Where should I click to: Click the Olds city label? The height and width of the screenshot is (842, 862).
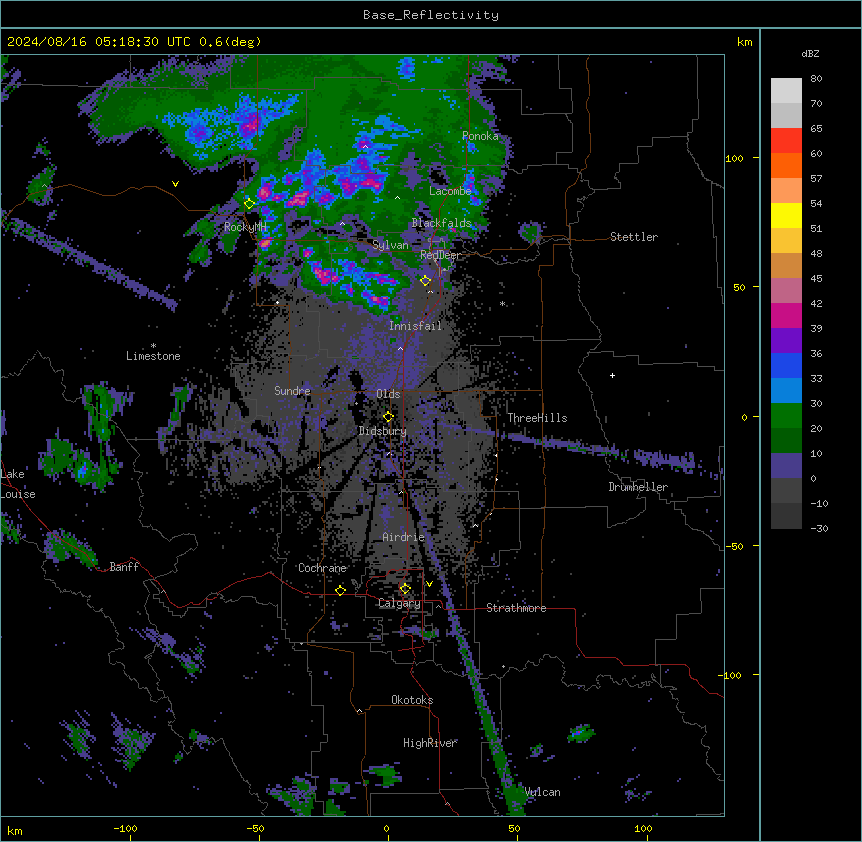[x=388, y=394]
